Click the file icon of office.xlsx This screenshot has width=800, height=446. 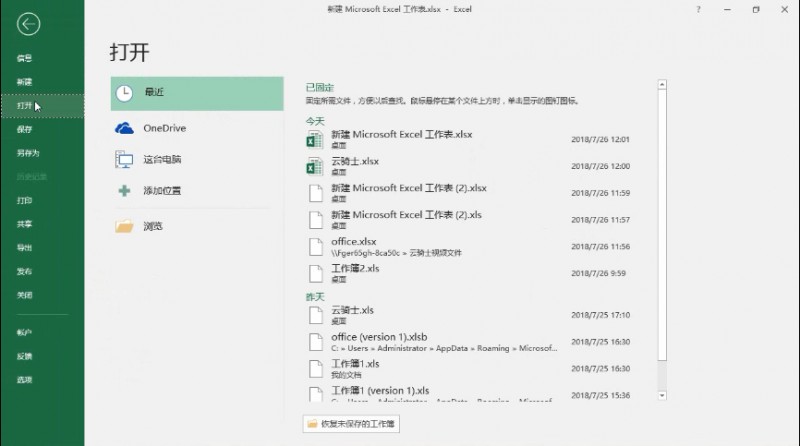click(x=316, y=246)
